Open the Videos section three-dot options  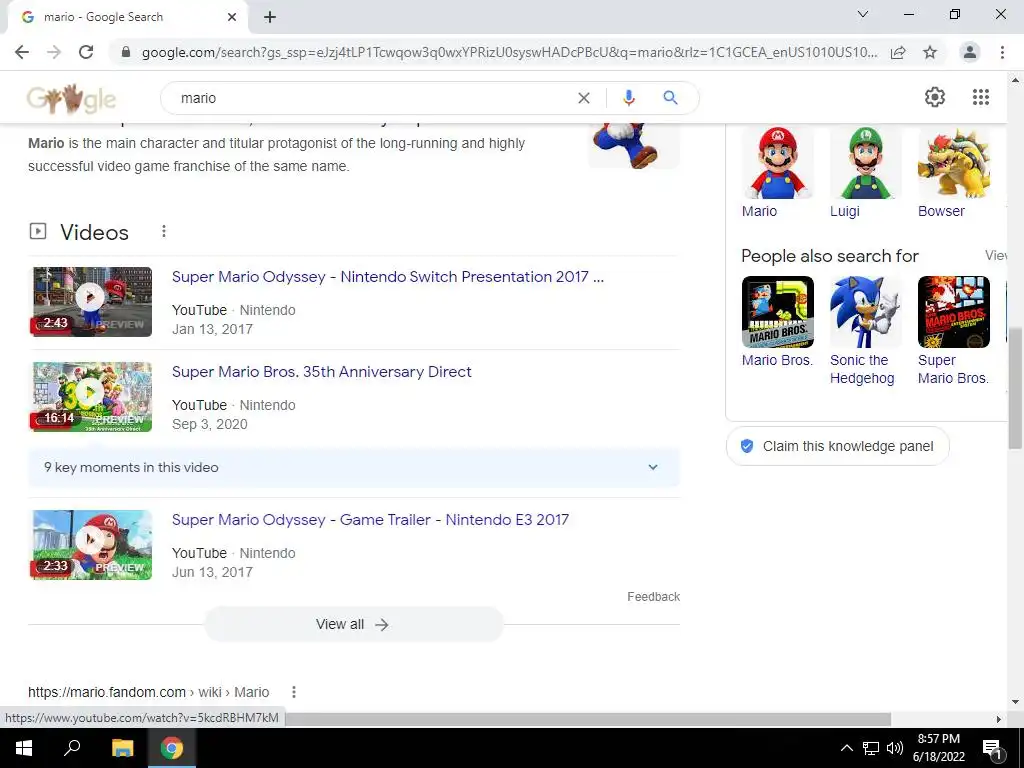point(164,231)
